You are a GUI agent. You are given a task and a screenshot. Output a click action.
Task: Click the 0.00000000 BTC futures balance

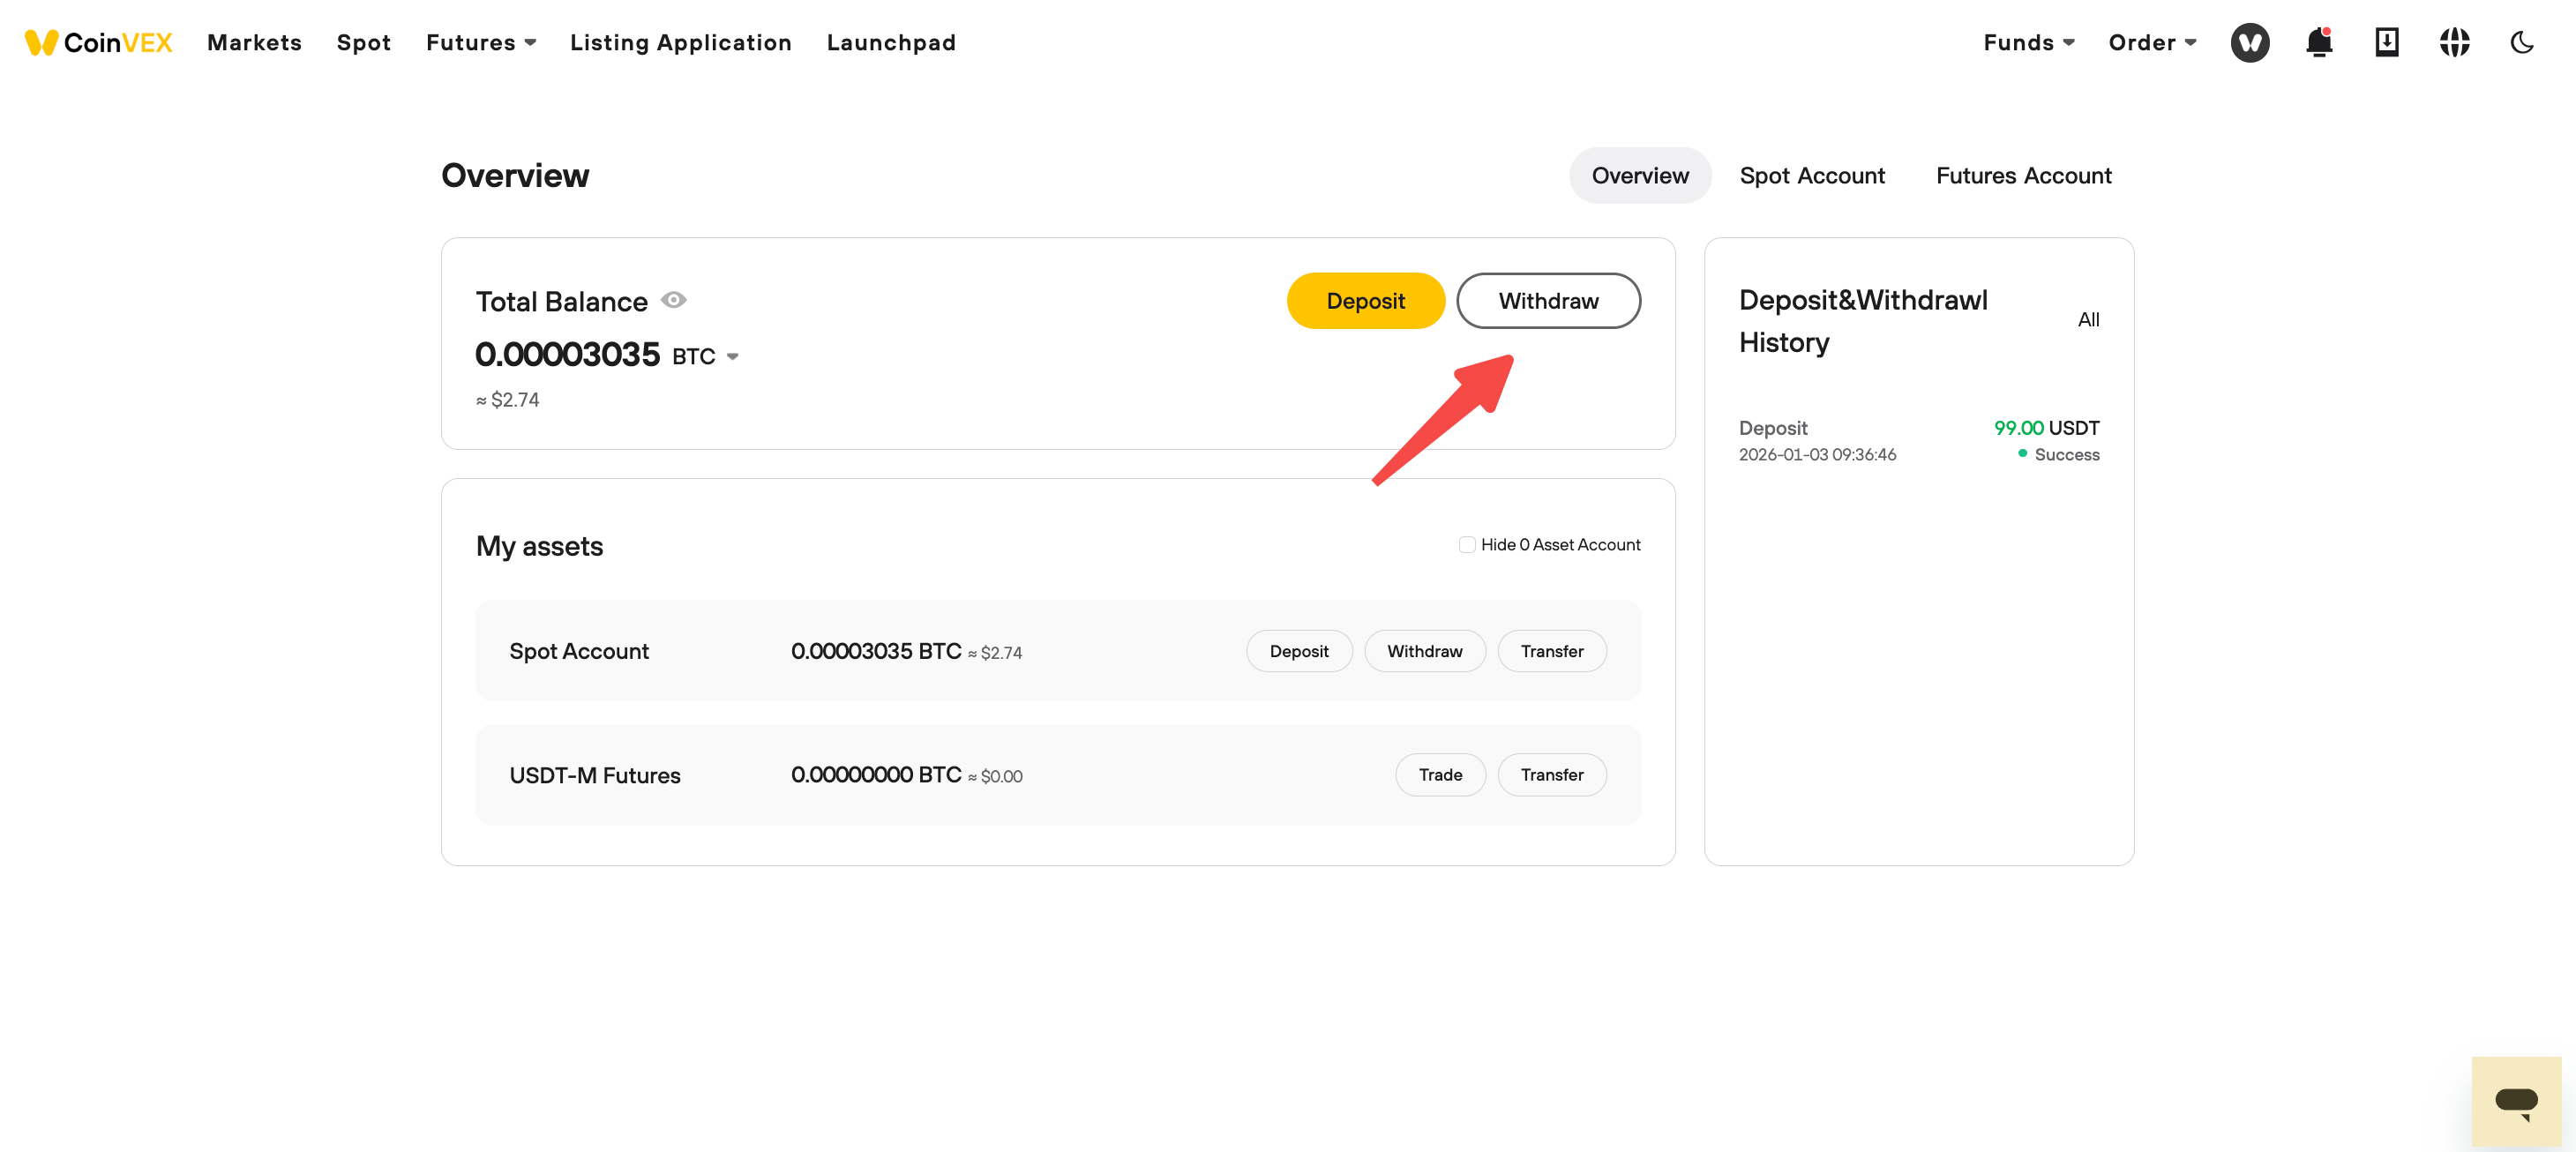coord(876,775)
